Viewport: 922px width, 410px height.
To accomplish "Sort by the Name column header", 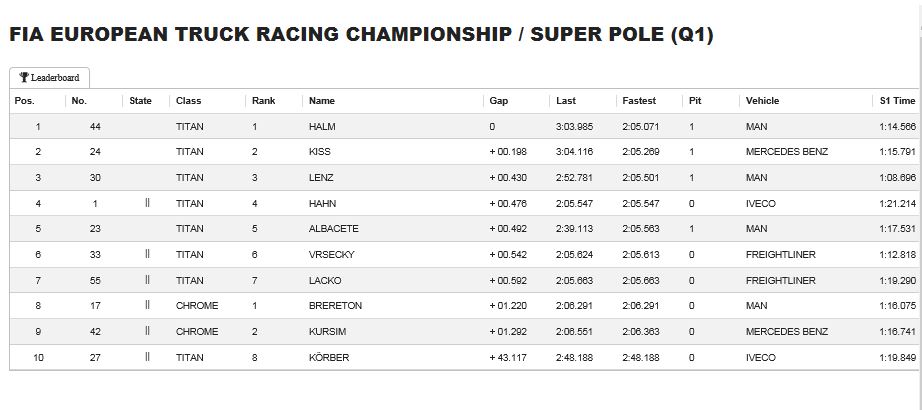I will pyautogui.click(x=322, y=101).
